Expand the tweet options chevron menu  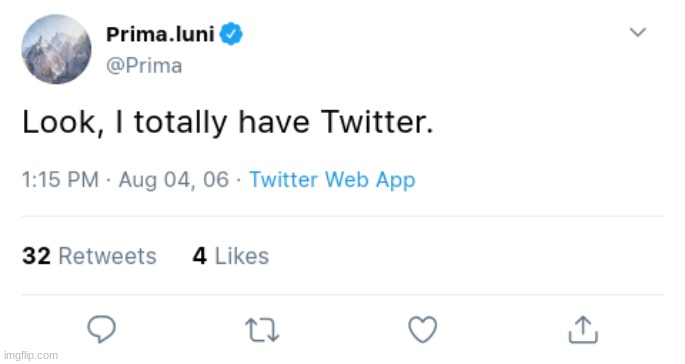pos(637,32)
